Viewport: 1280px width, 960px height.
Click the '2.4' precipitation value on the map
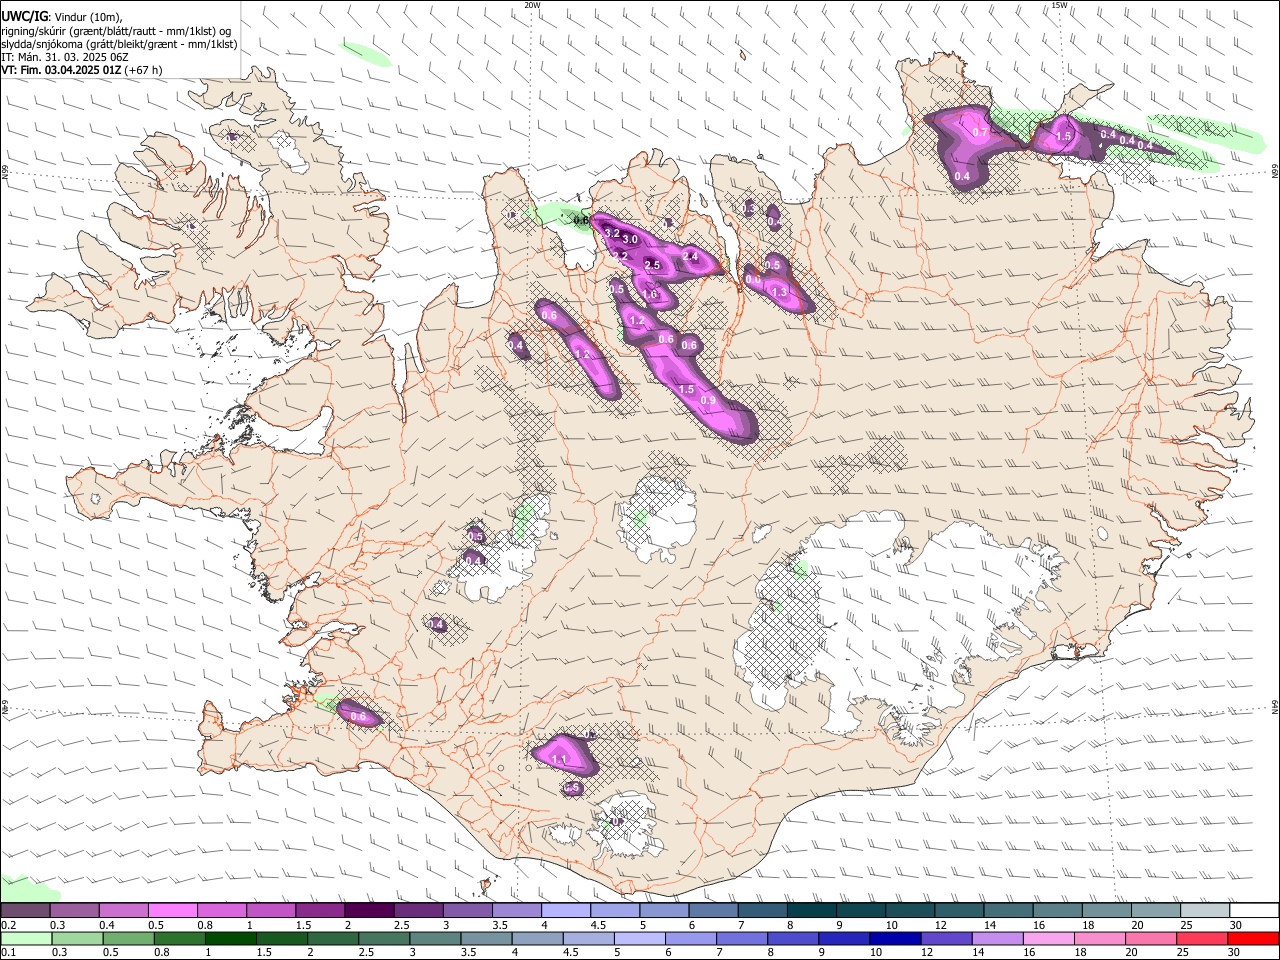(690, 256)
